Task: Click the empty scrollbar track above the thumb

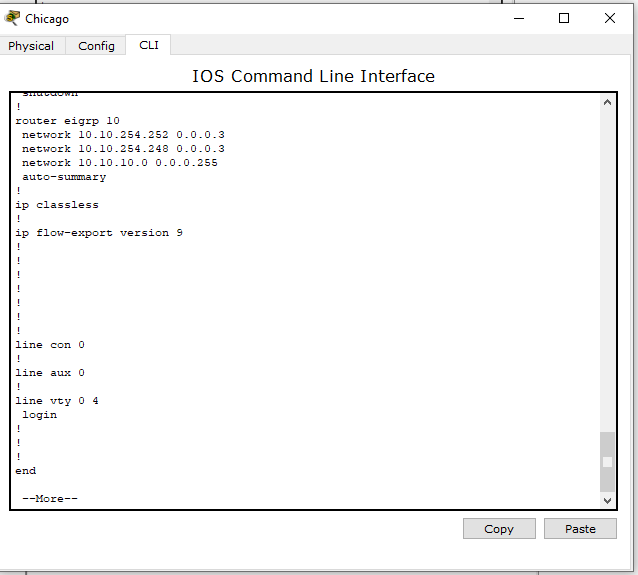Action: point(607,270)
